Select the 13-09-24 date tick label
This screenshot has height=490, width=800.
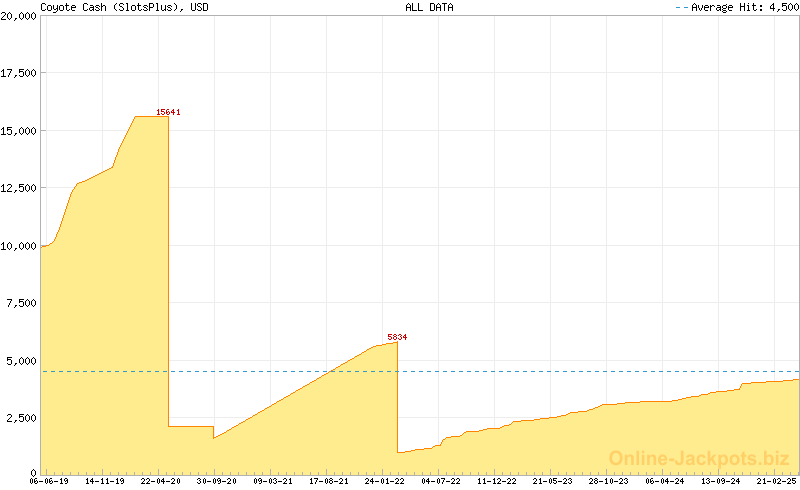pyautogui.click(x=721, y=481)
